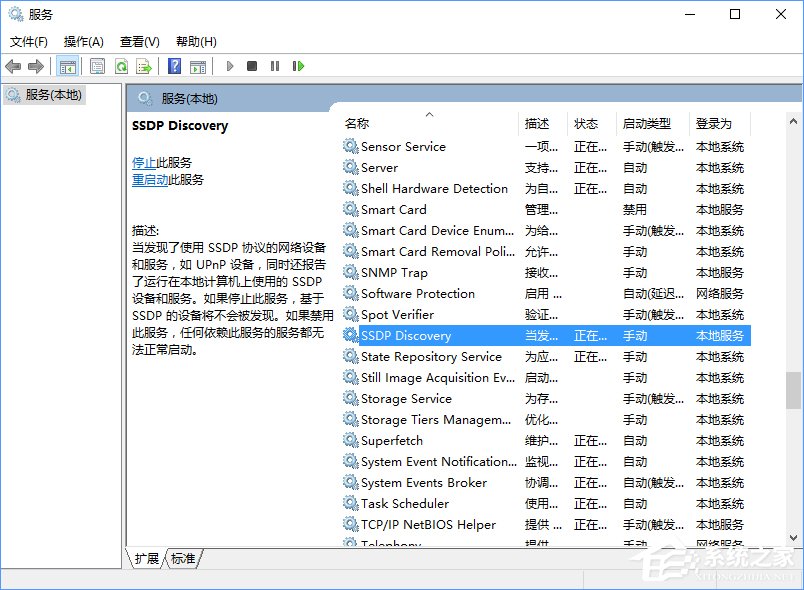Image resolution: width=804 pixels, height=590 pixels.
Task: Export the service list
Action: click(145, 66)
